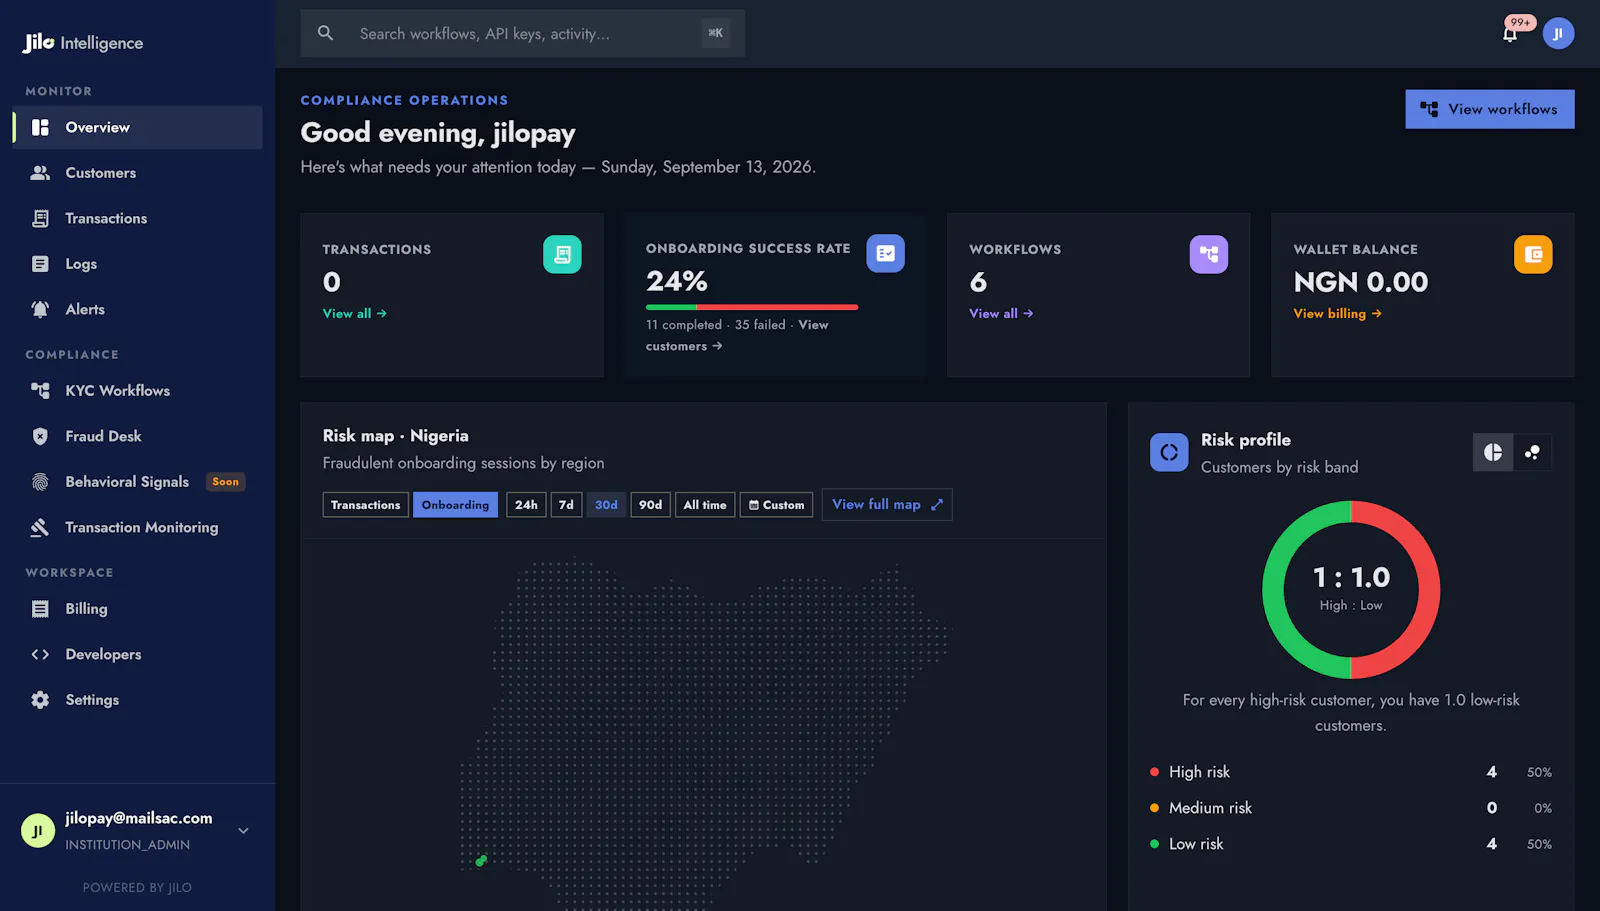Open the Custom date range picker

776,505
